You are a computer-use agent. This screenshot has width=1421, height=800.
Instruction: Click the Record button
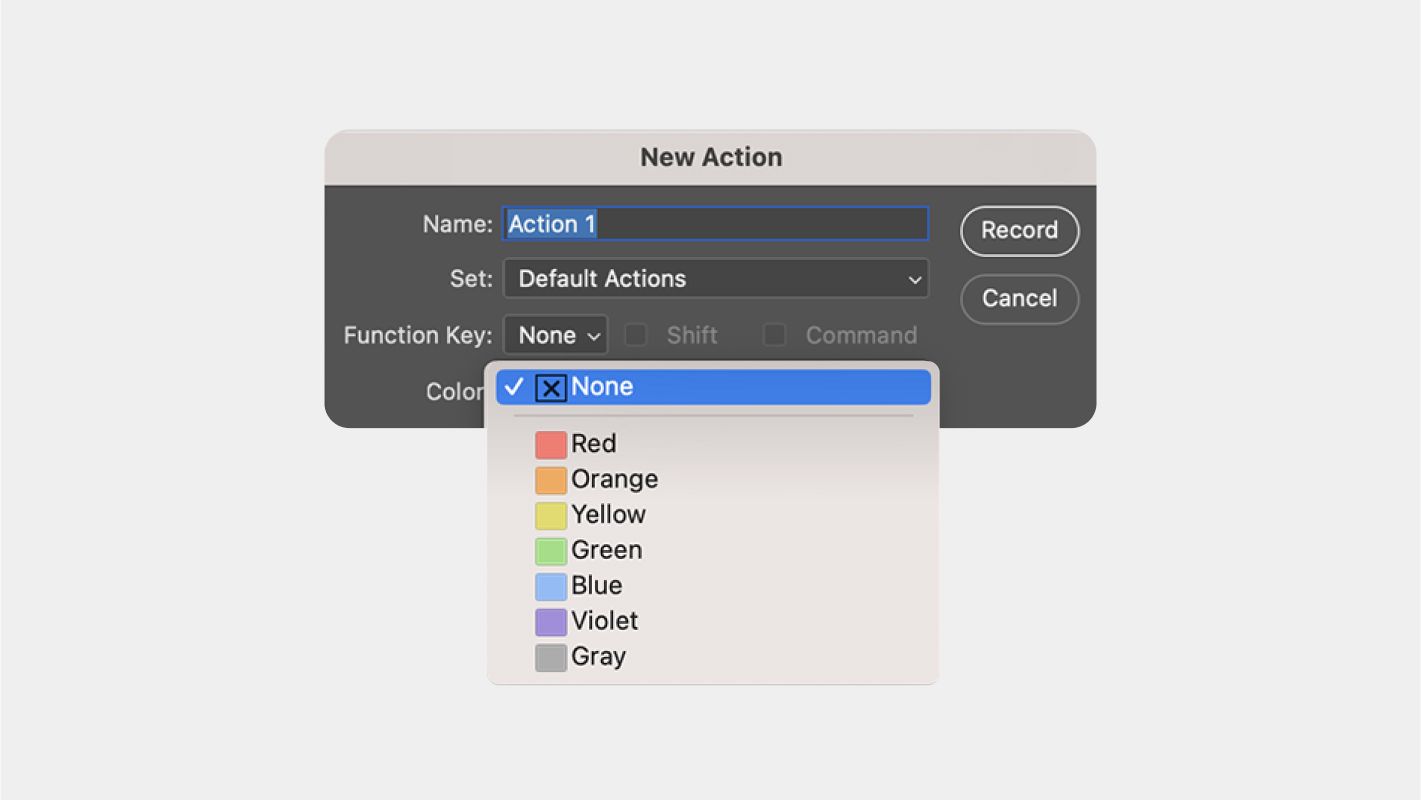1019,231
